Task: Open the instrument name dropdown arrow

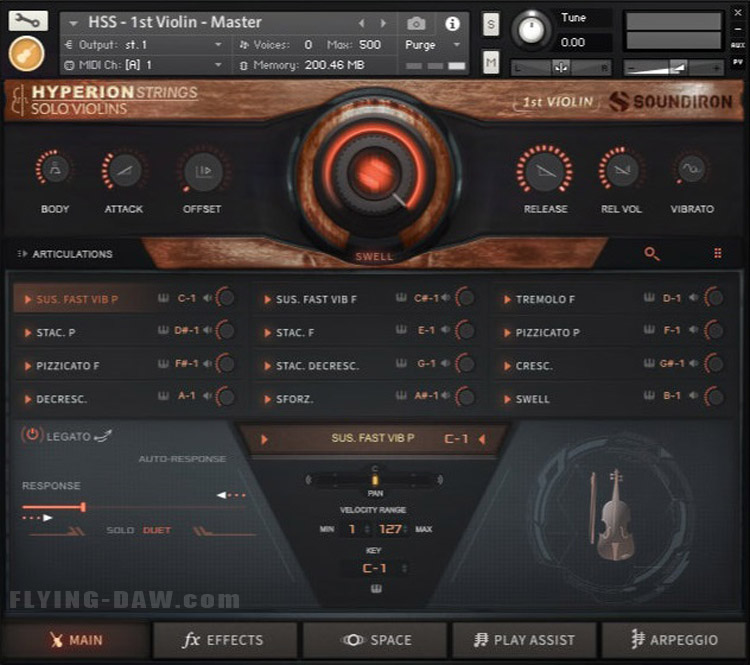Action: click(x=73, y=23)
